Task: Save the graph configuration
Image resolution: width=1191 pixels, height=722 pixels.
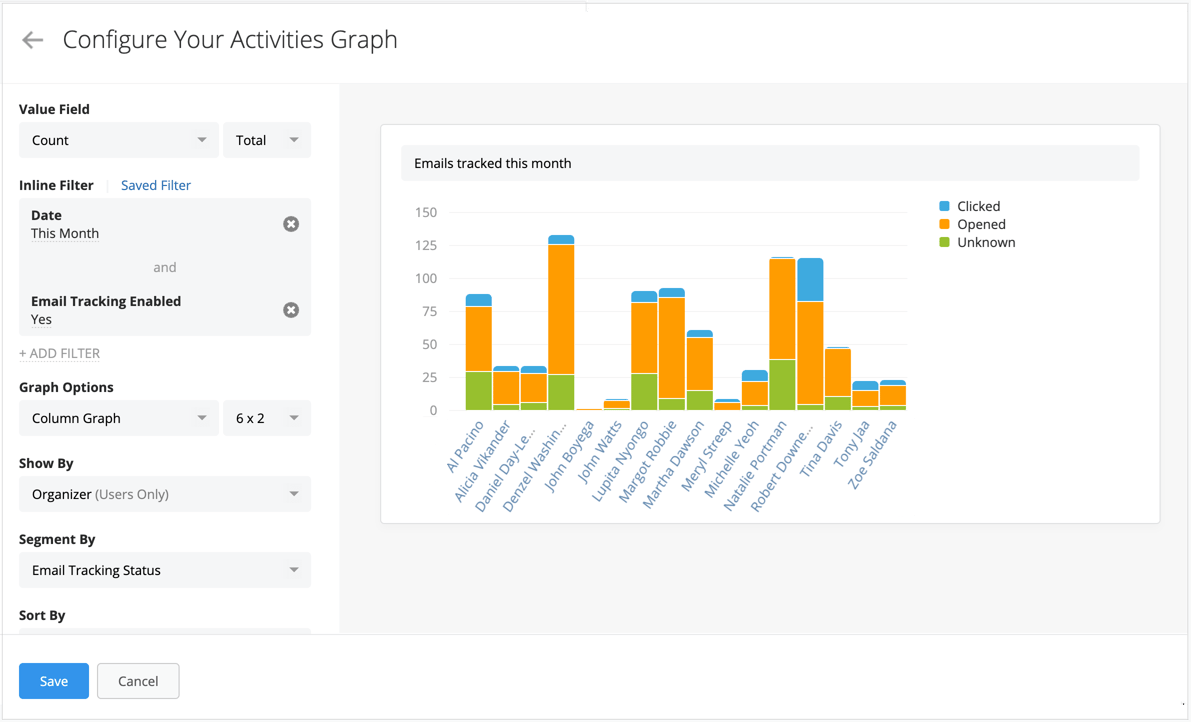Action: click(x=53, y=681)
